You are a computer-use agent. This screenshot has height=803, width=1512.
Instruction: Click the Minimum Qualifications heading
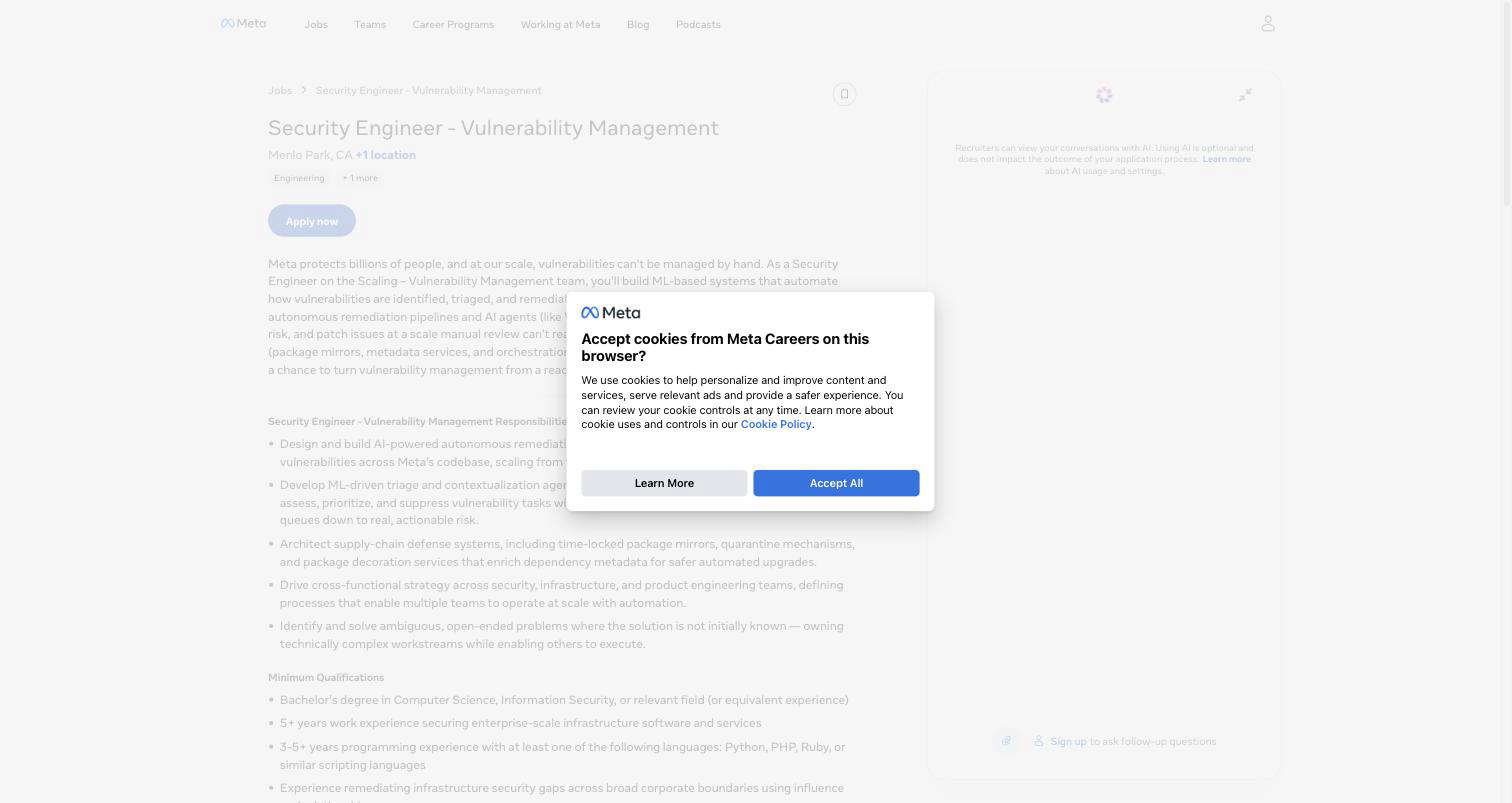(326, 677)
